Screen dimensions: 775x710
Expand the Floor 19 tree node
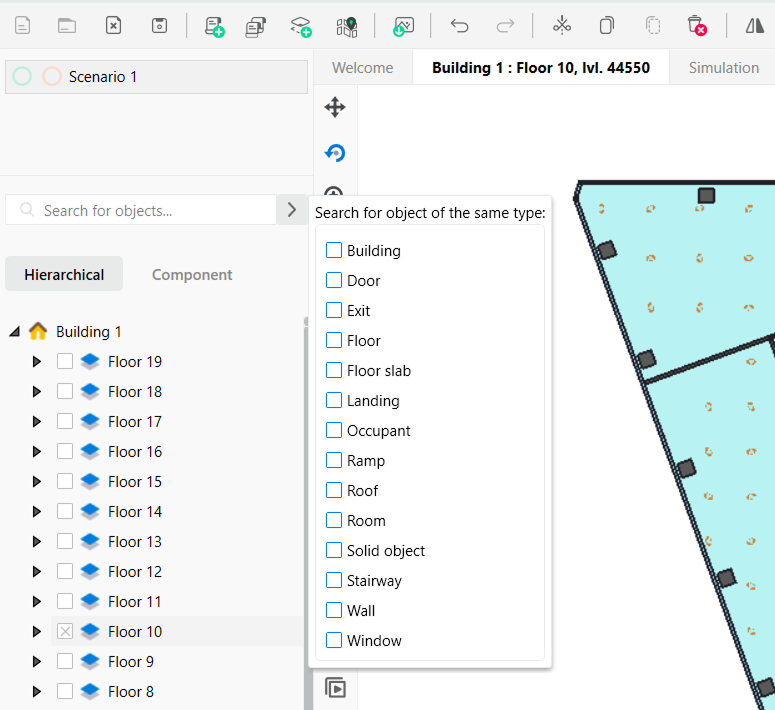[37, 361]
